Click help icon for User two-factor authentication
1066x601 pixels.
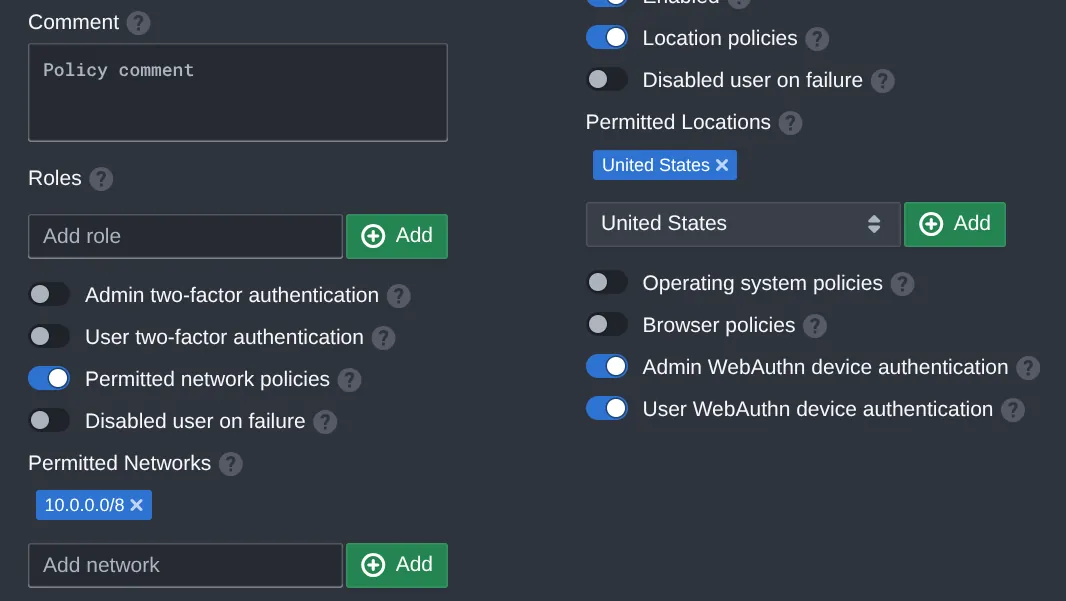pos(381,337)
